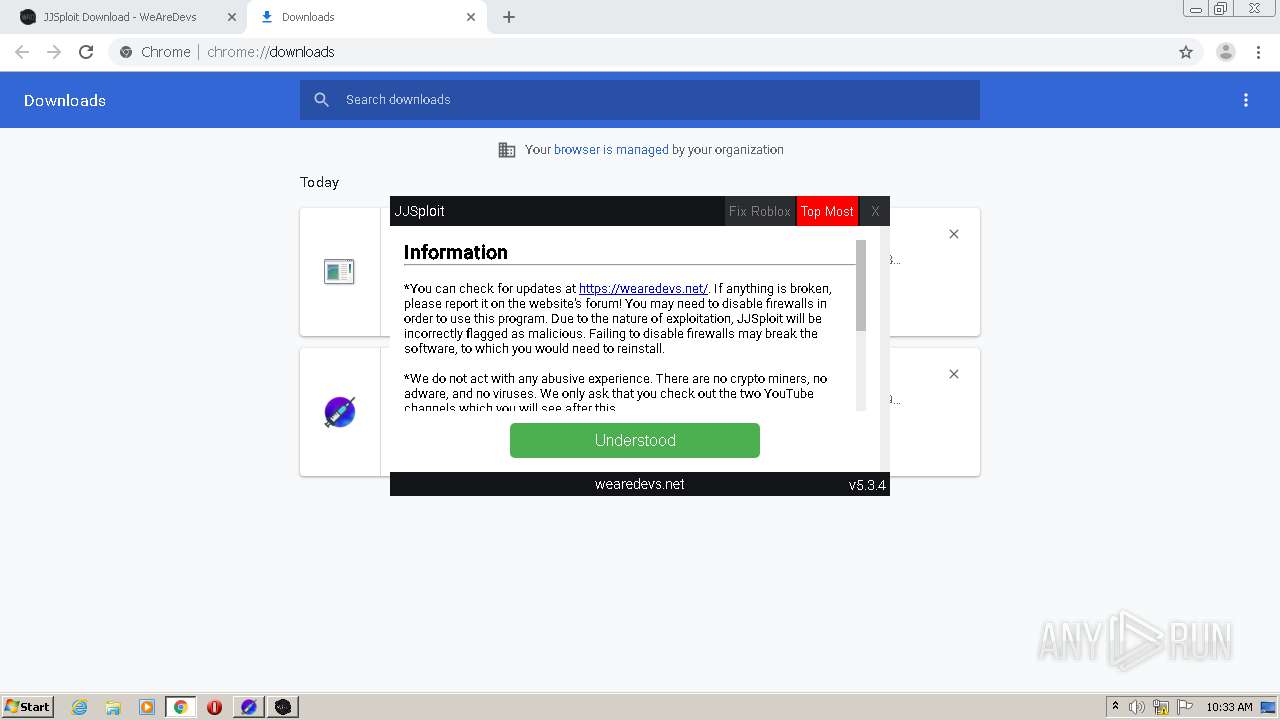Screen dimensions: 1280x720
Task: Open the browser is managed link
Action: pos(611,150)
